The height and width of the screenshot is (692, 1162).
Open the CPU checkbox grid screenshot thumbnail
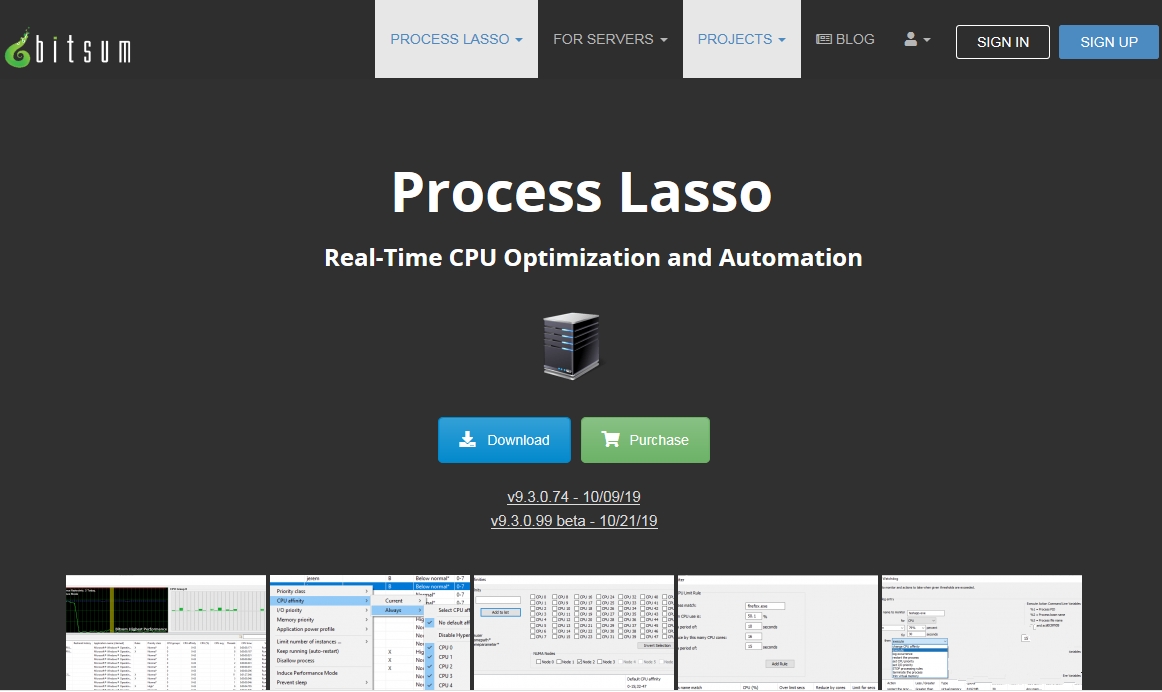point(574,633)
